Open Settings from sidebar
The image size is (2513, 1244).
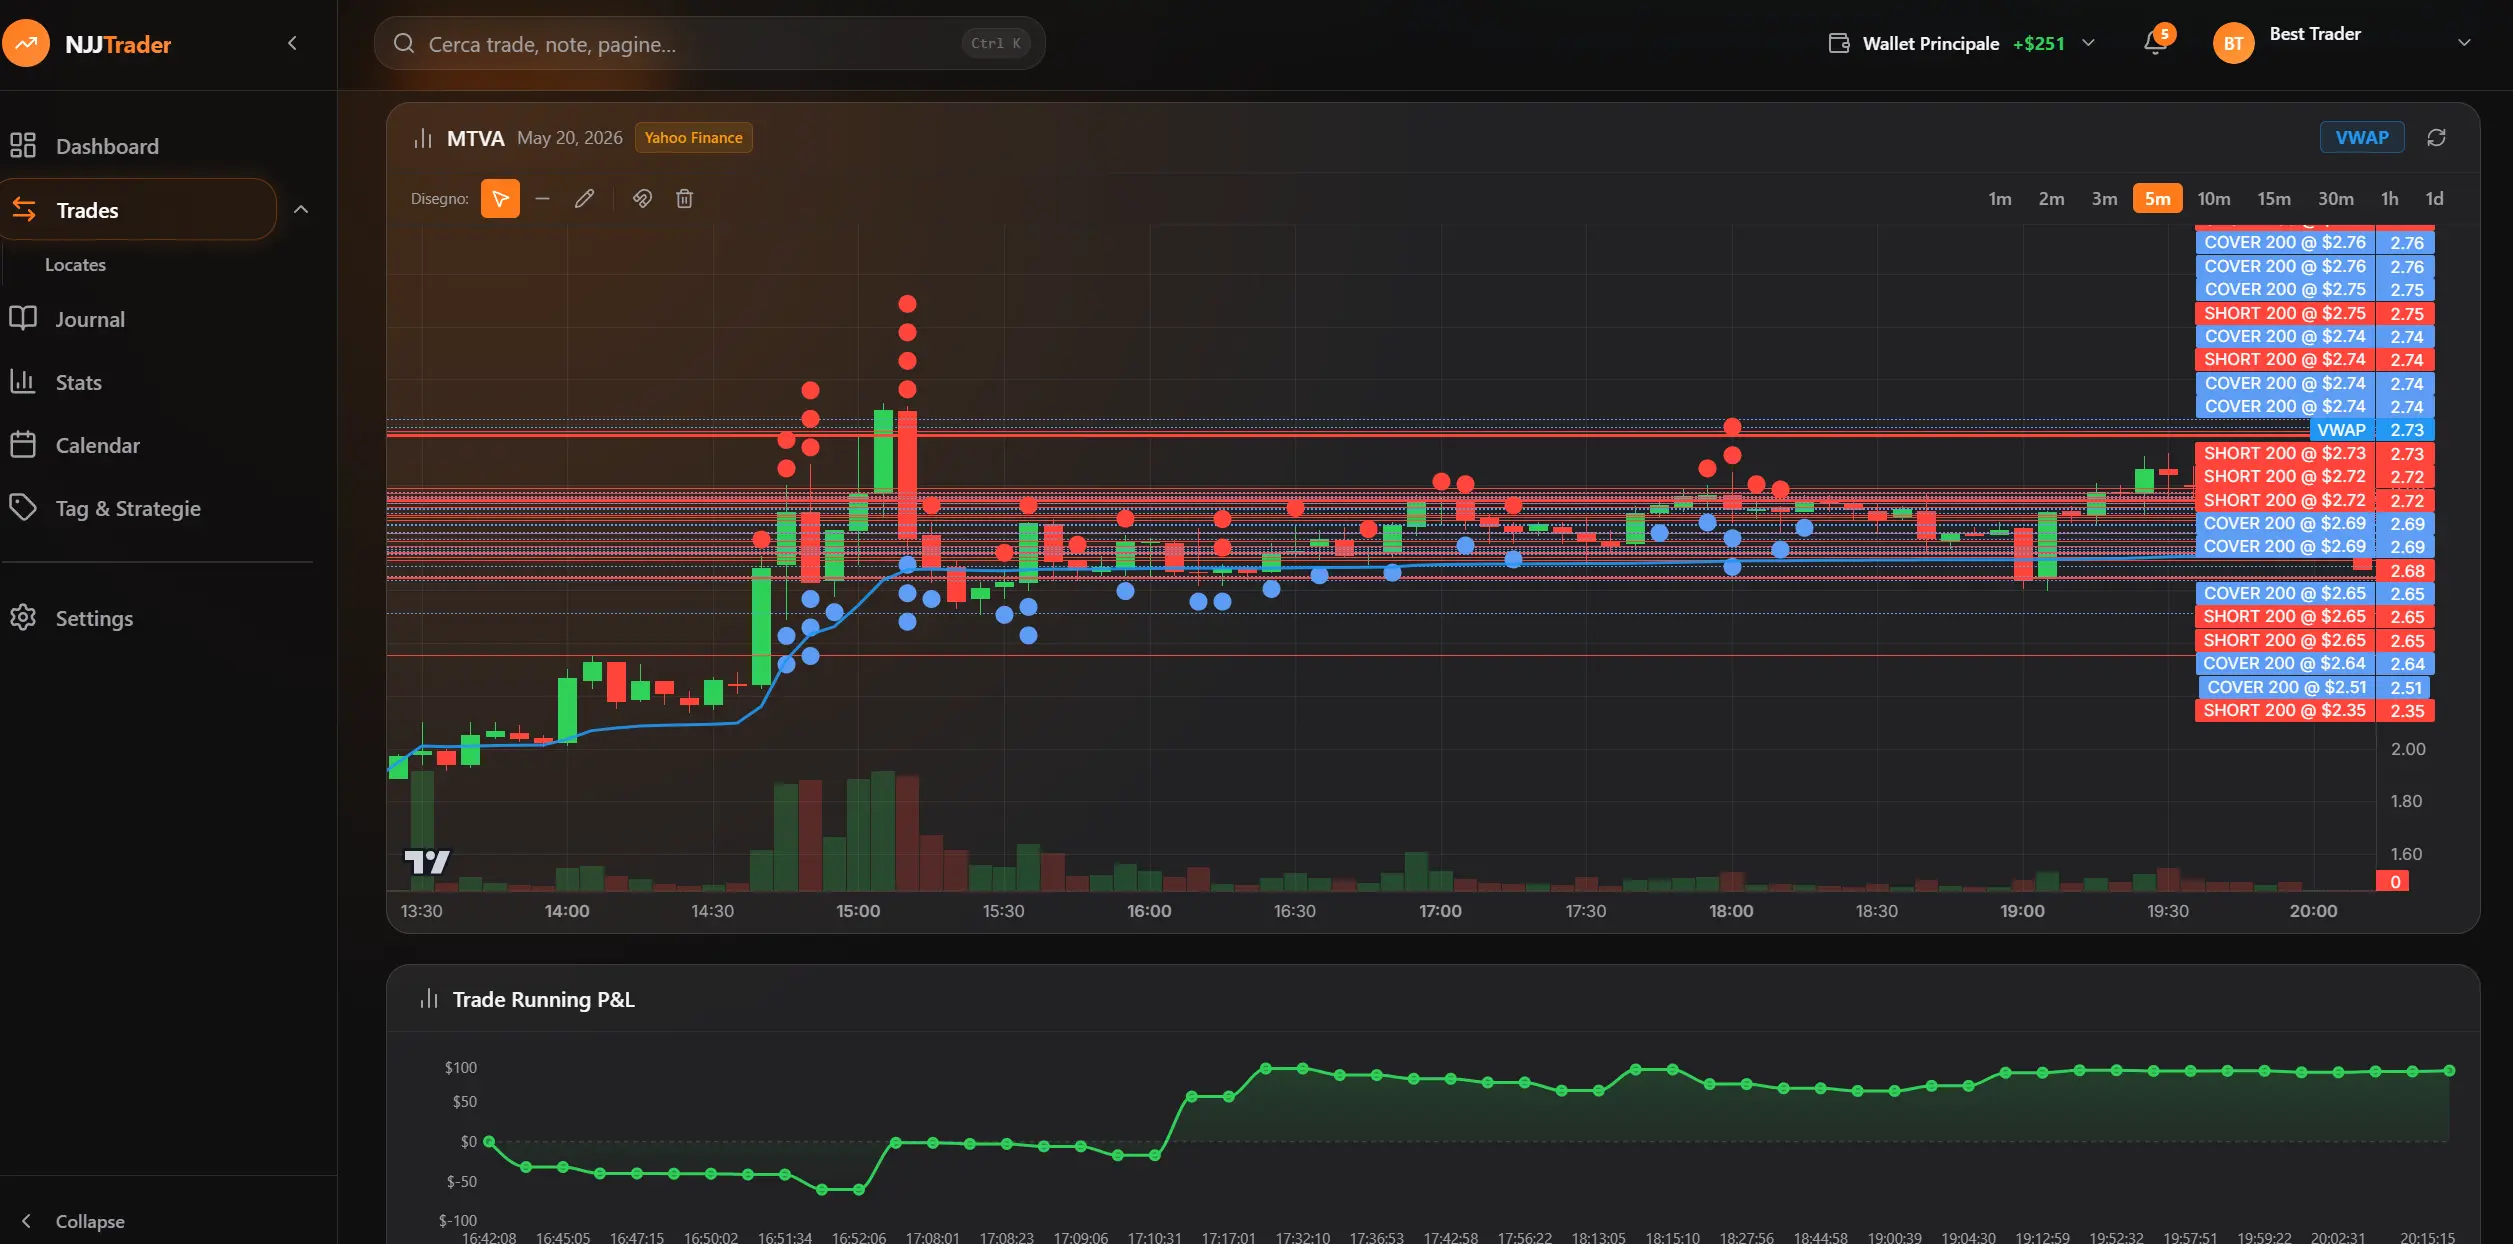[94, 618]
